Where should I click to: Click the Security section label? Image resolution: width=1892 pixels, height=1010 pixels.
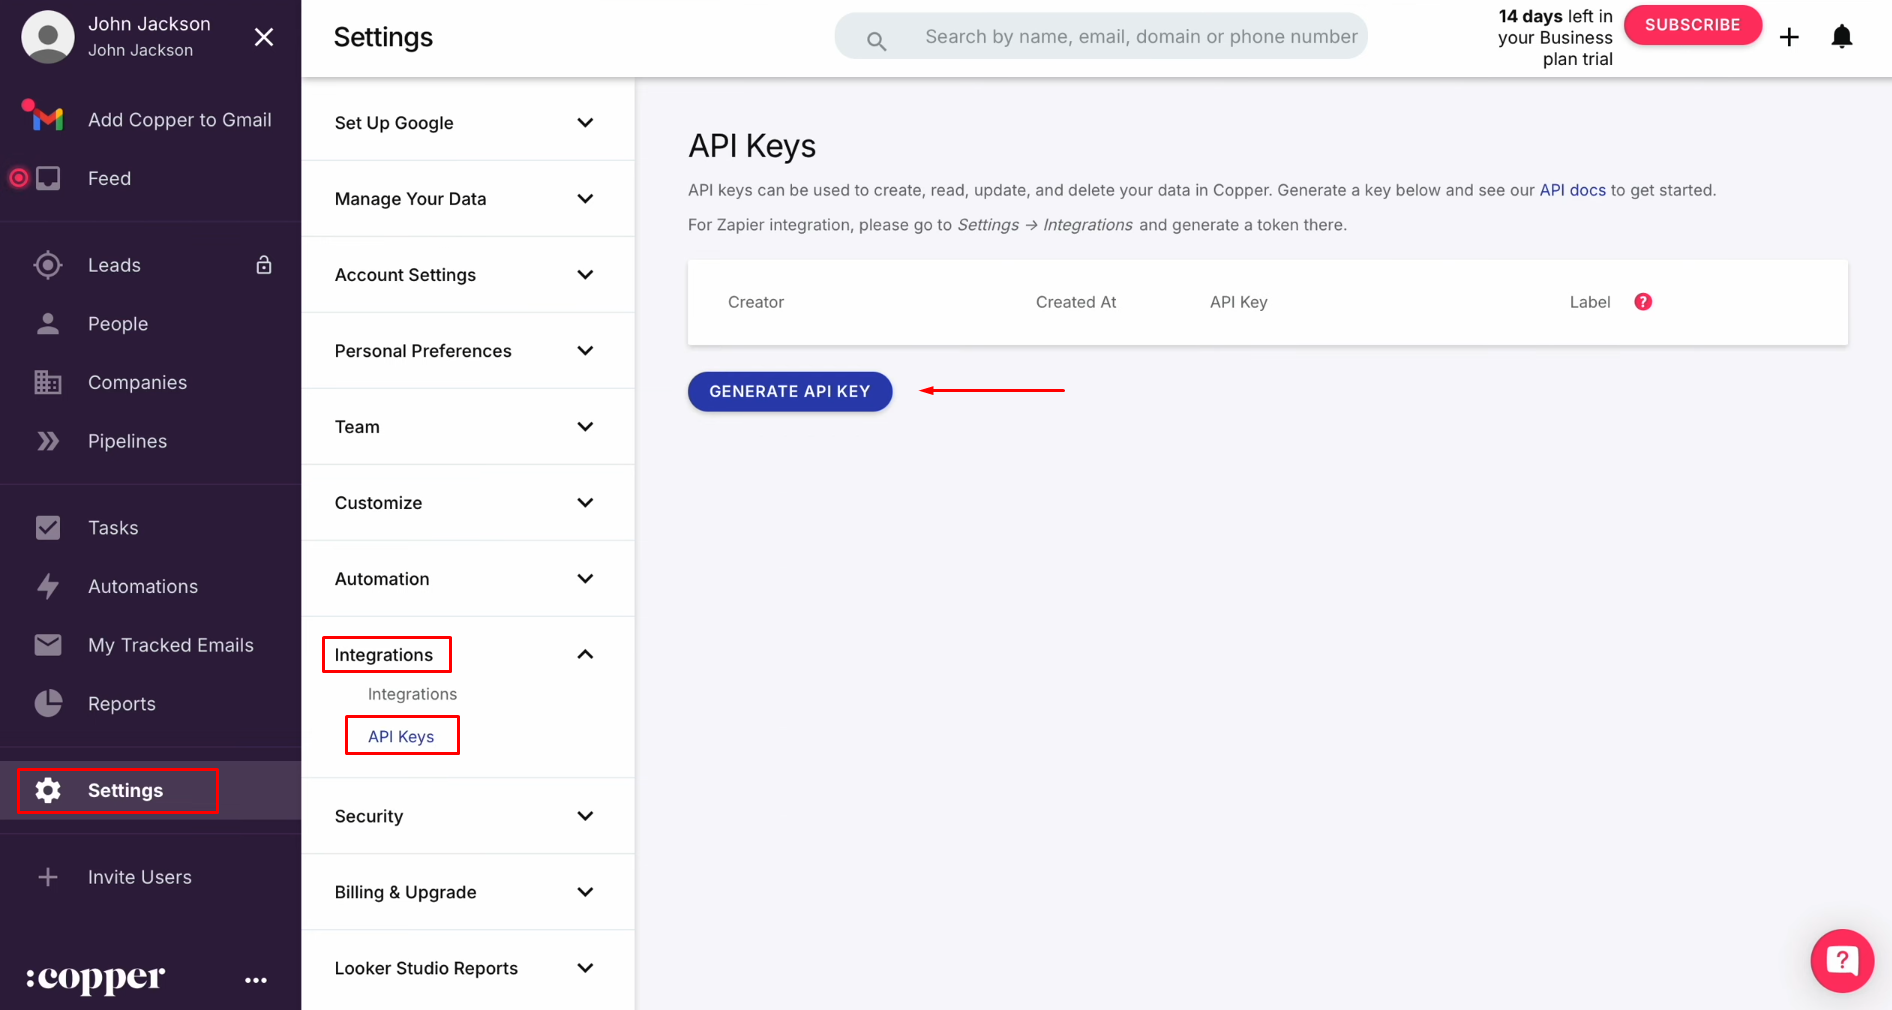point(369,816)
